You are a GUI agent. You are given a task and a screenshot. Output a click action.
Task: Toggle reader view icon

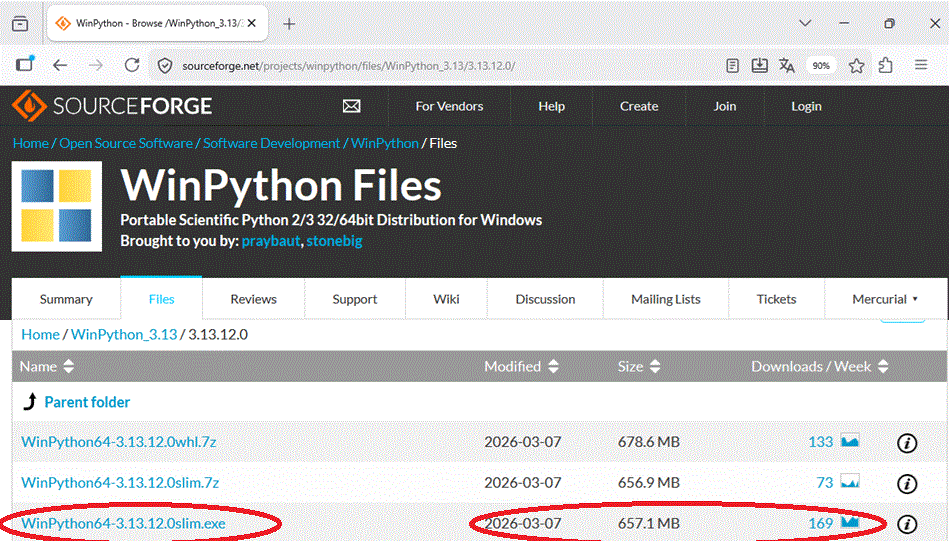(732, 65)
